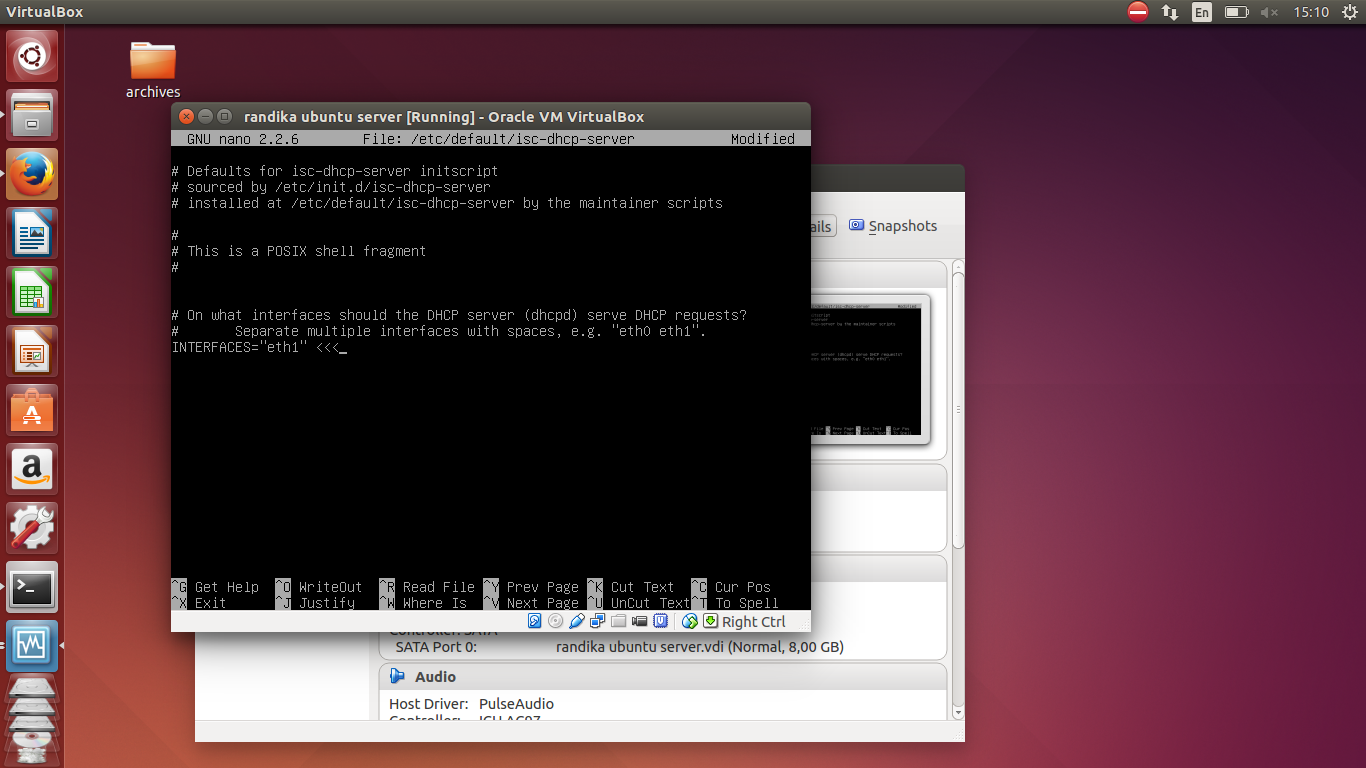
Task: Click the mouse integration icon in VM status bar
Action: point(690,621)
